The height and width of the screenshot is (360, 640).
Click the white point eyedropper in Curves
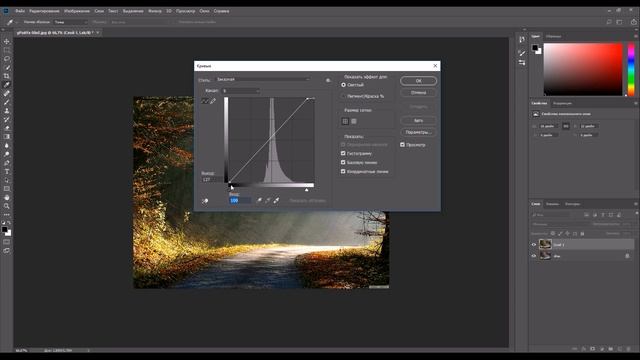277,200
